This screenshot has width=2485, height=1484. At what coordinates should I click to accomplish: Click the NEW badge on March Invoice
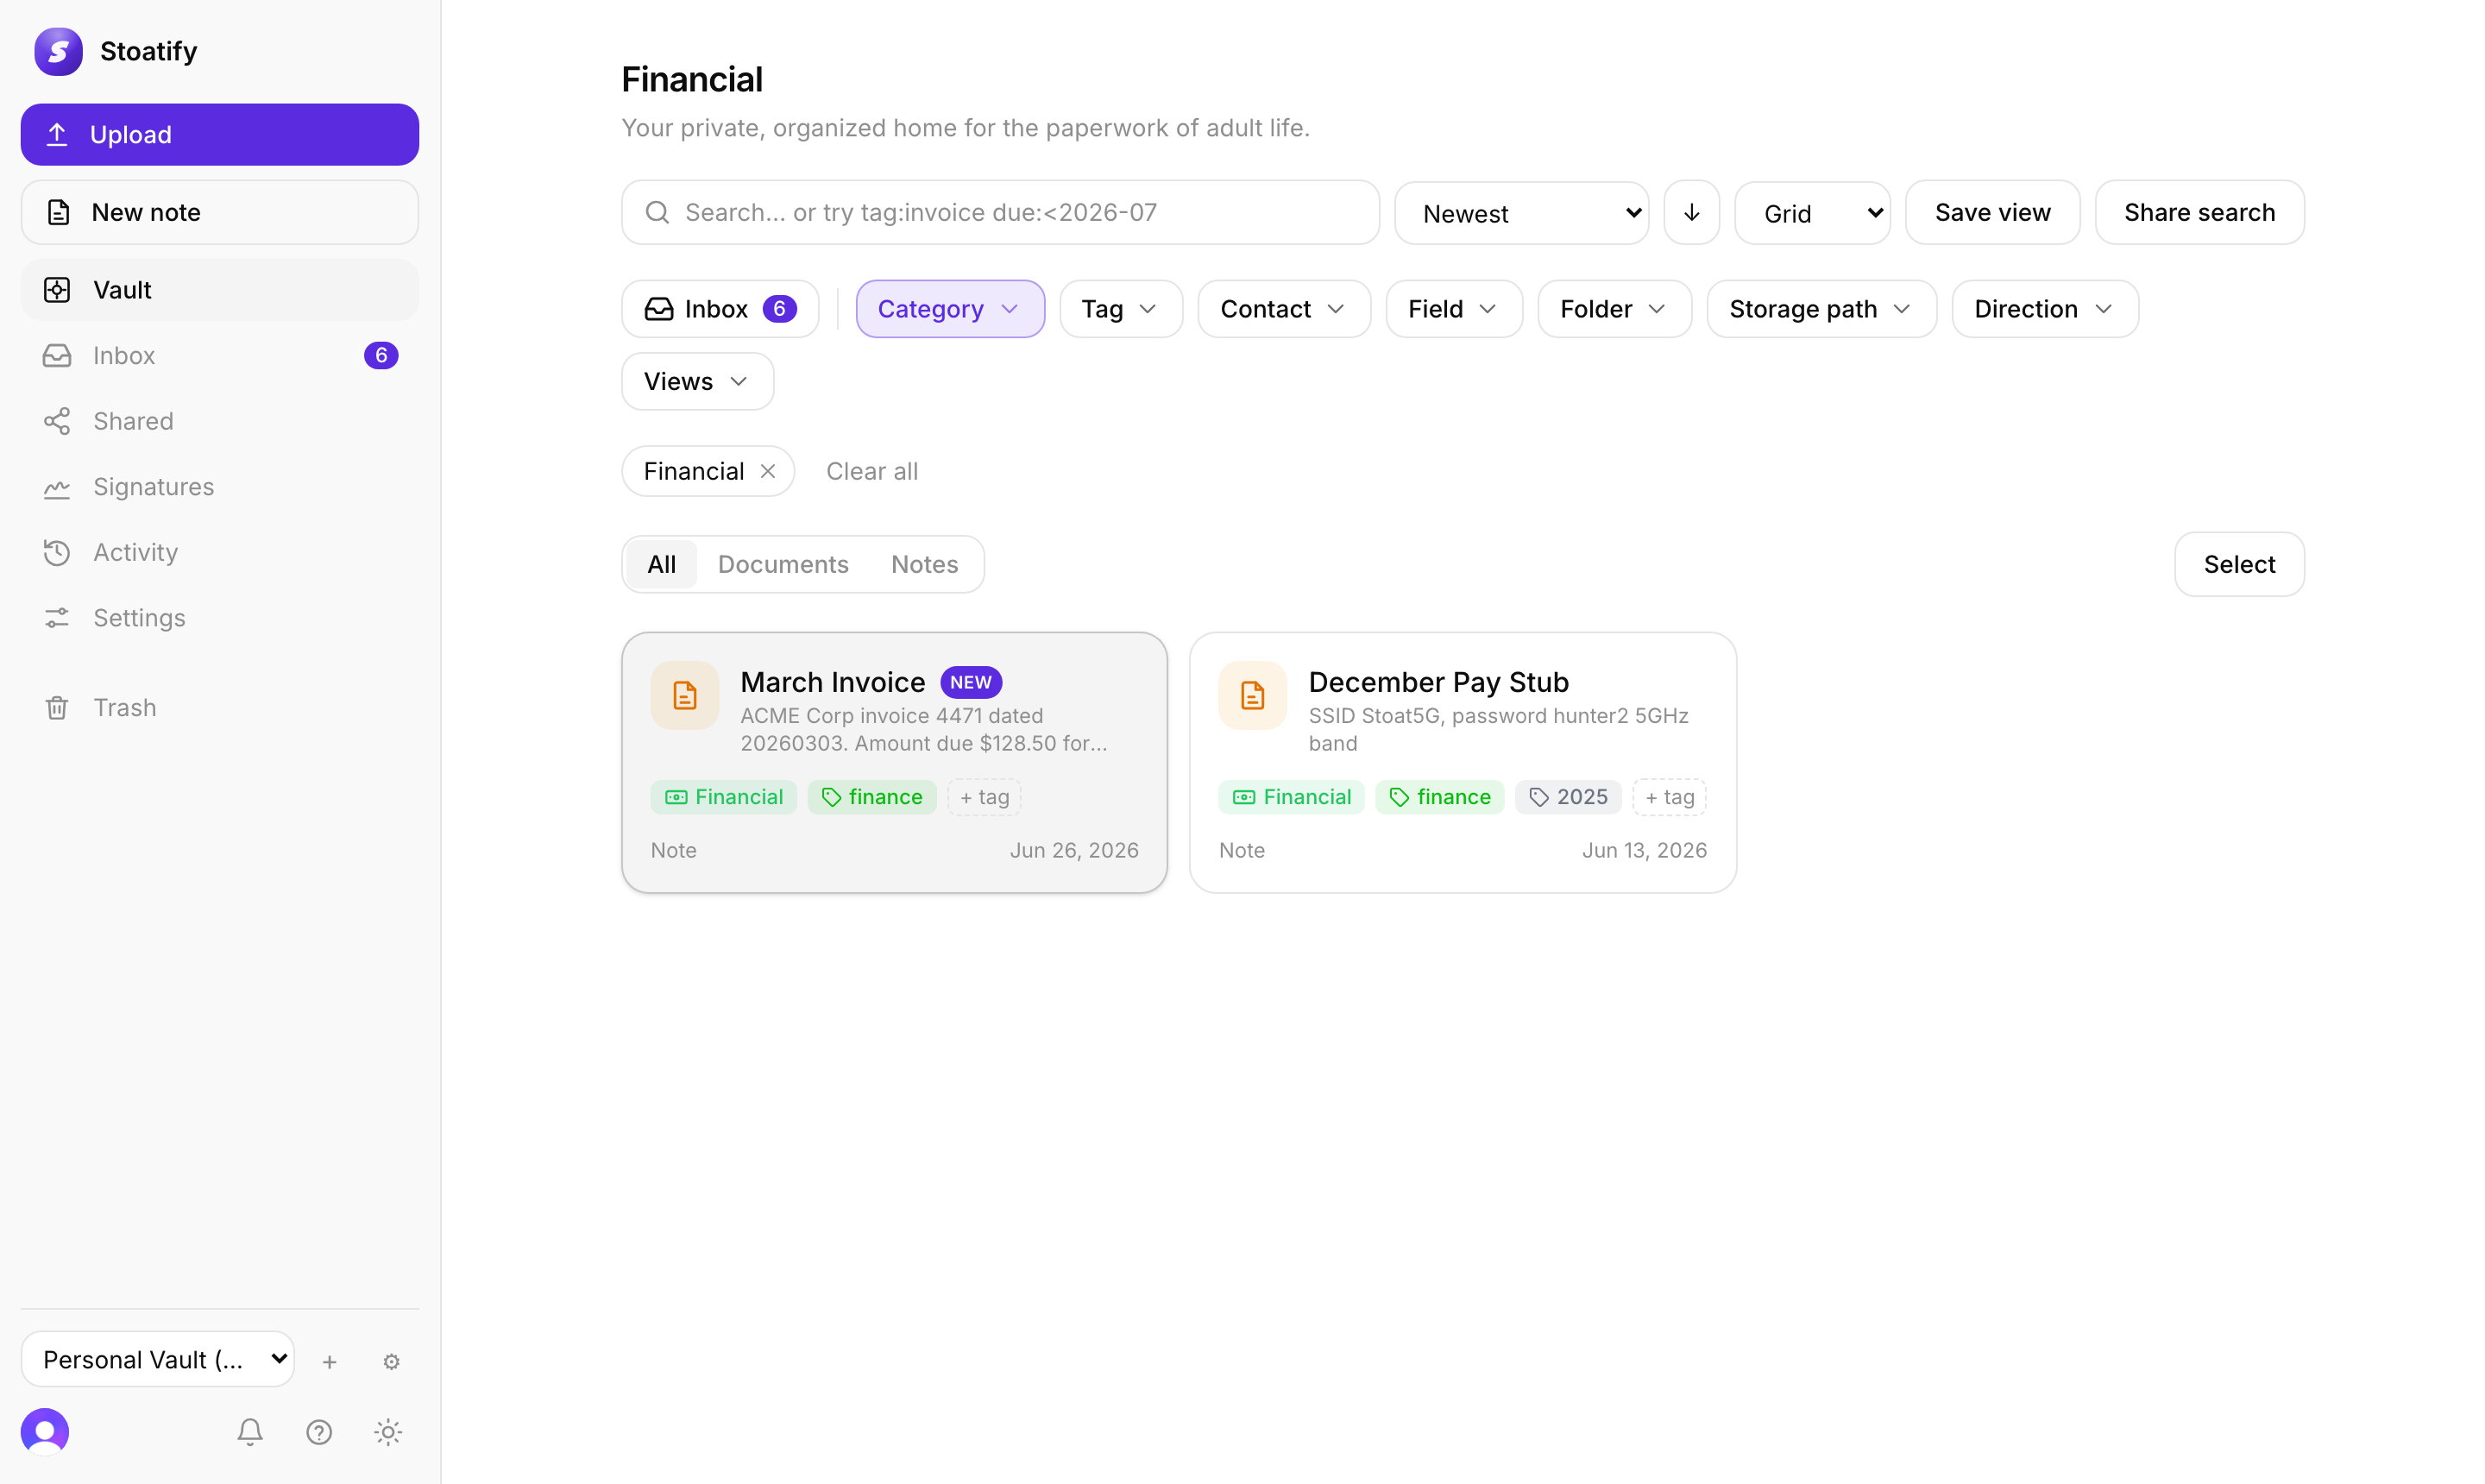tap(971, 682)
